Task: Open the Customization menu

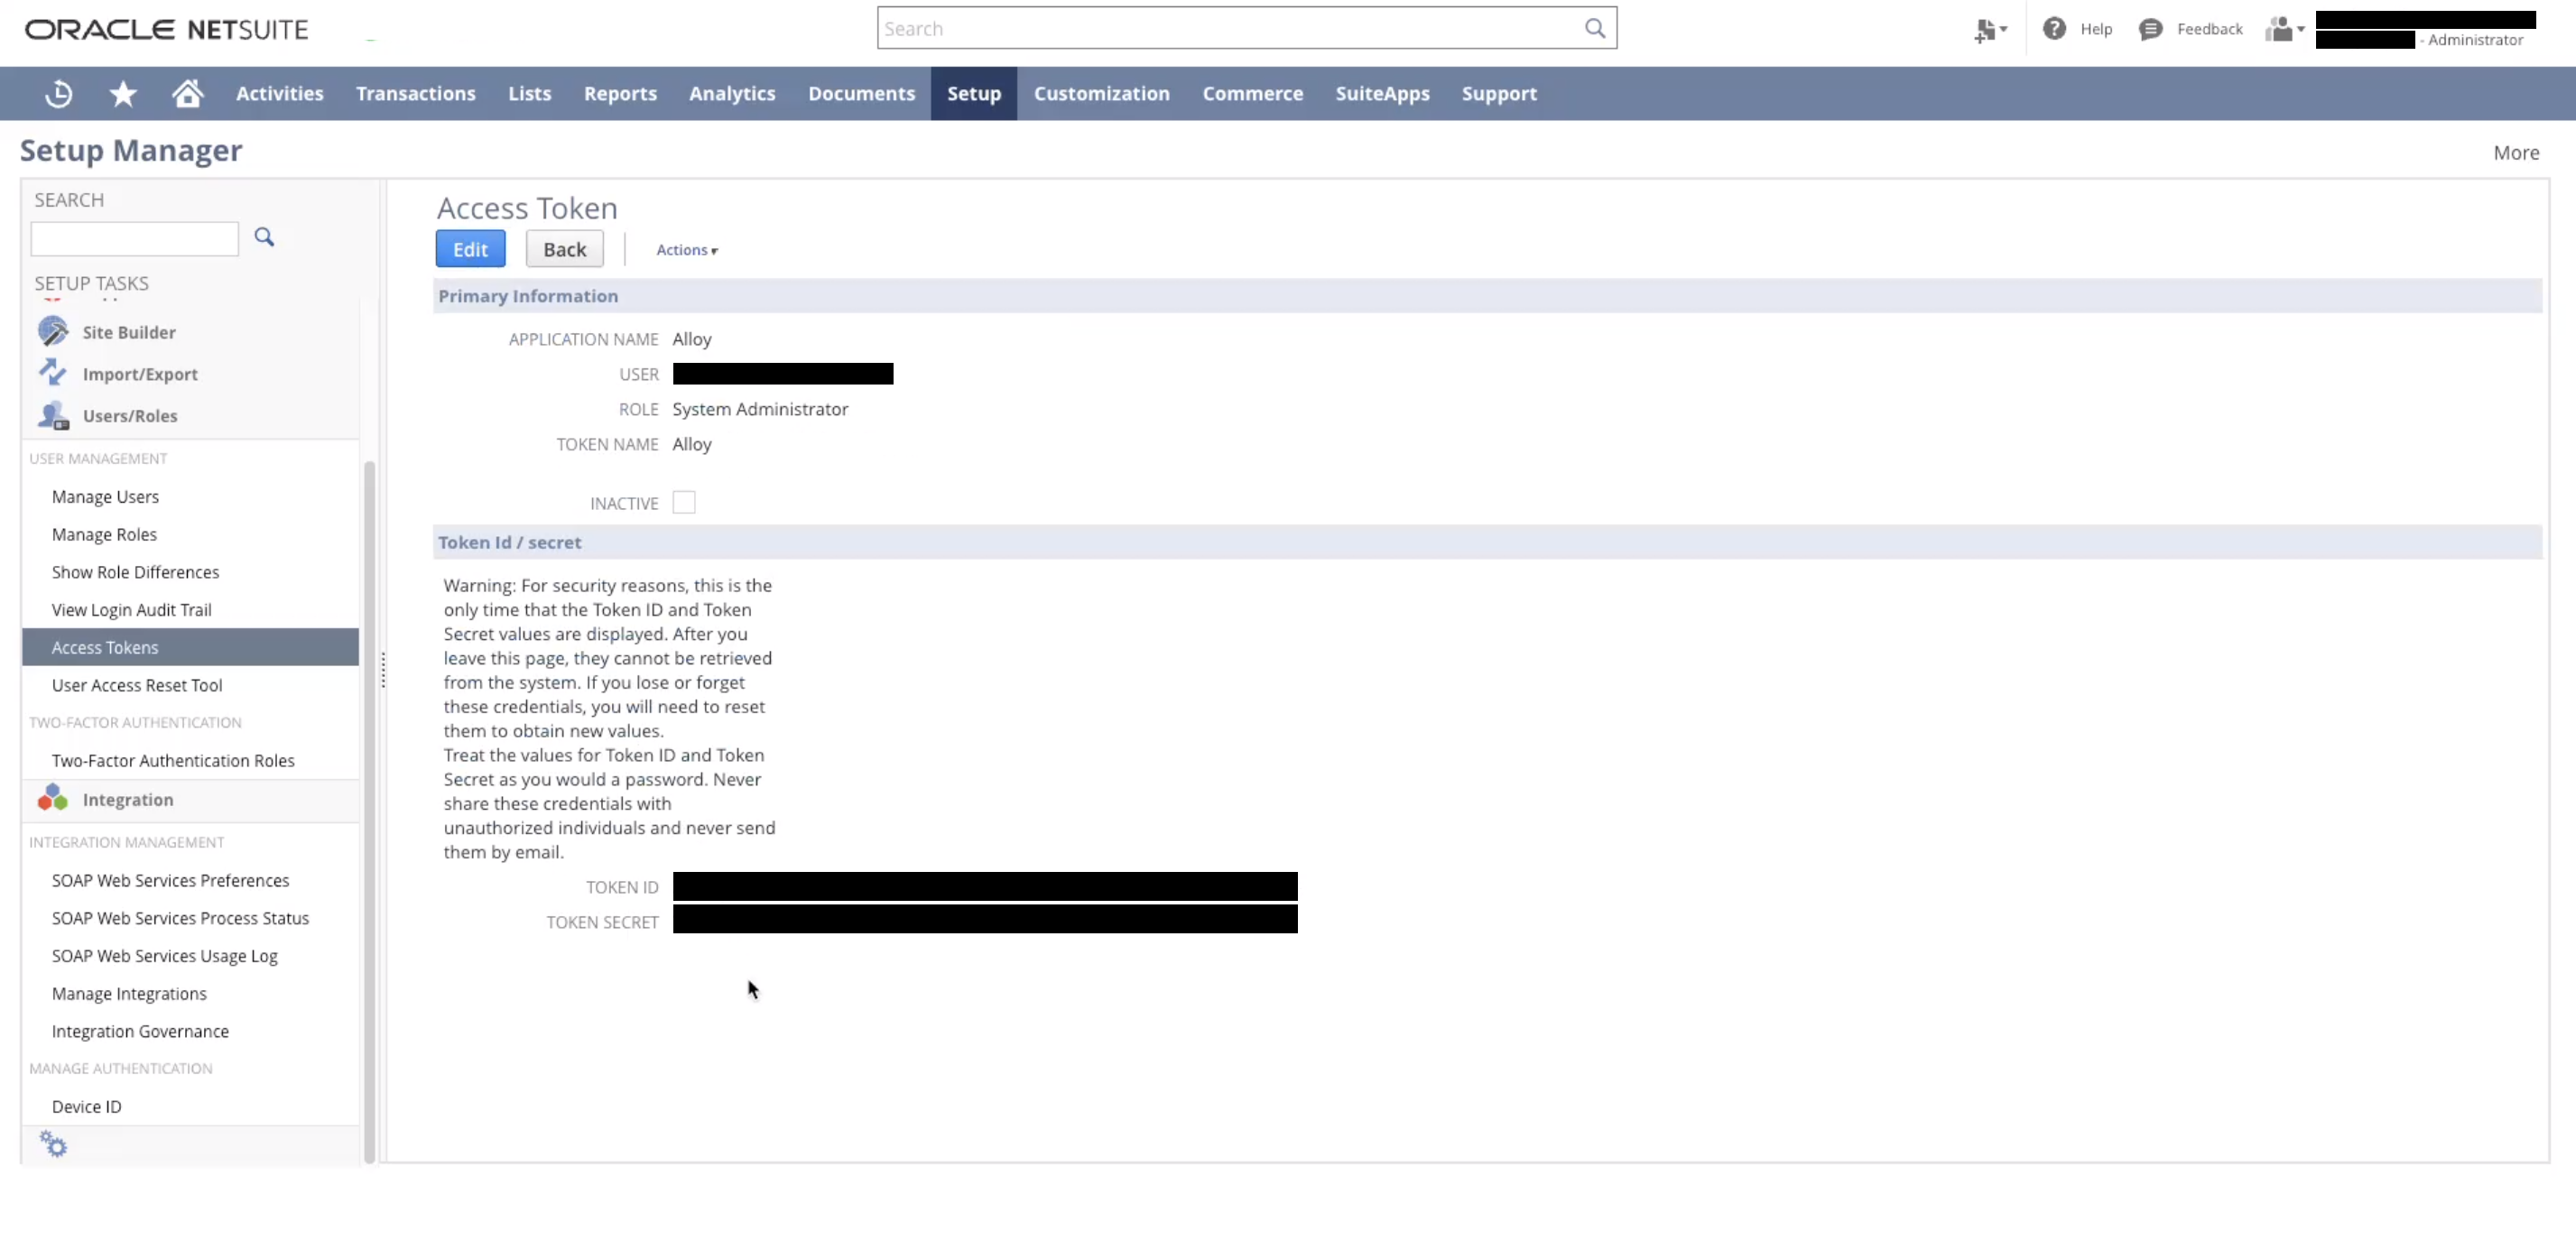Action: (x=1101, y=94)
